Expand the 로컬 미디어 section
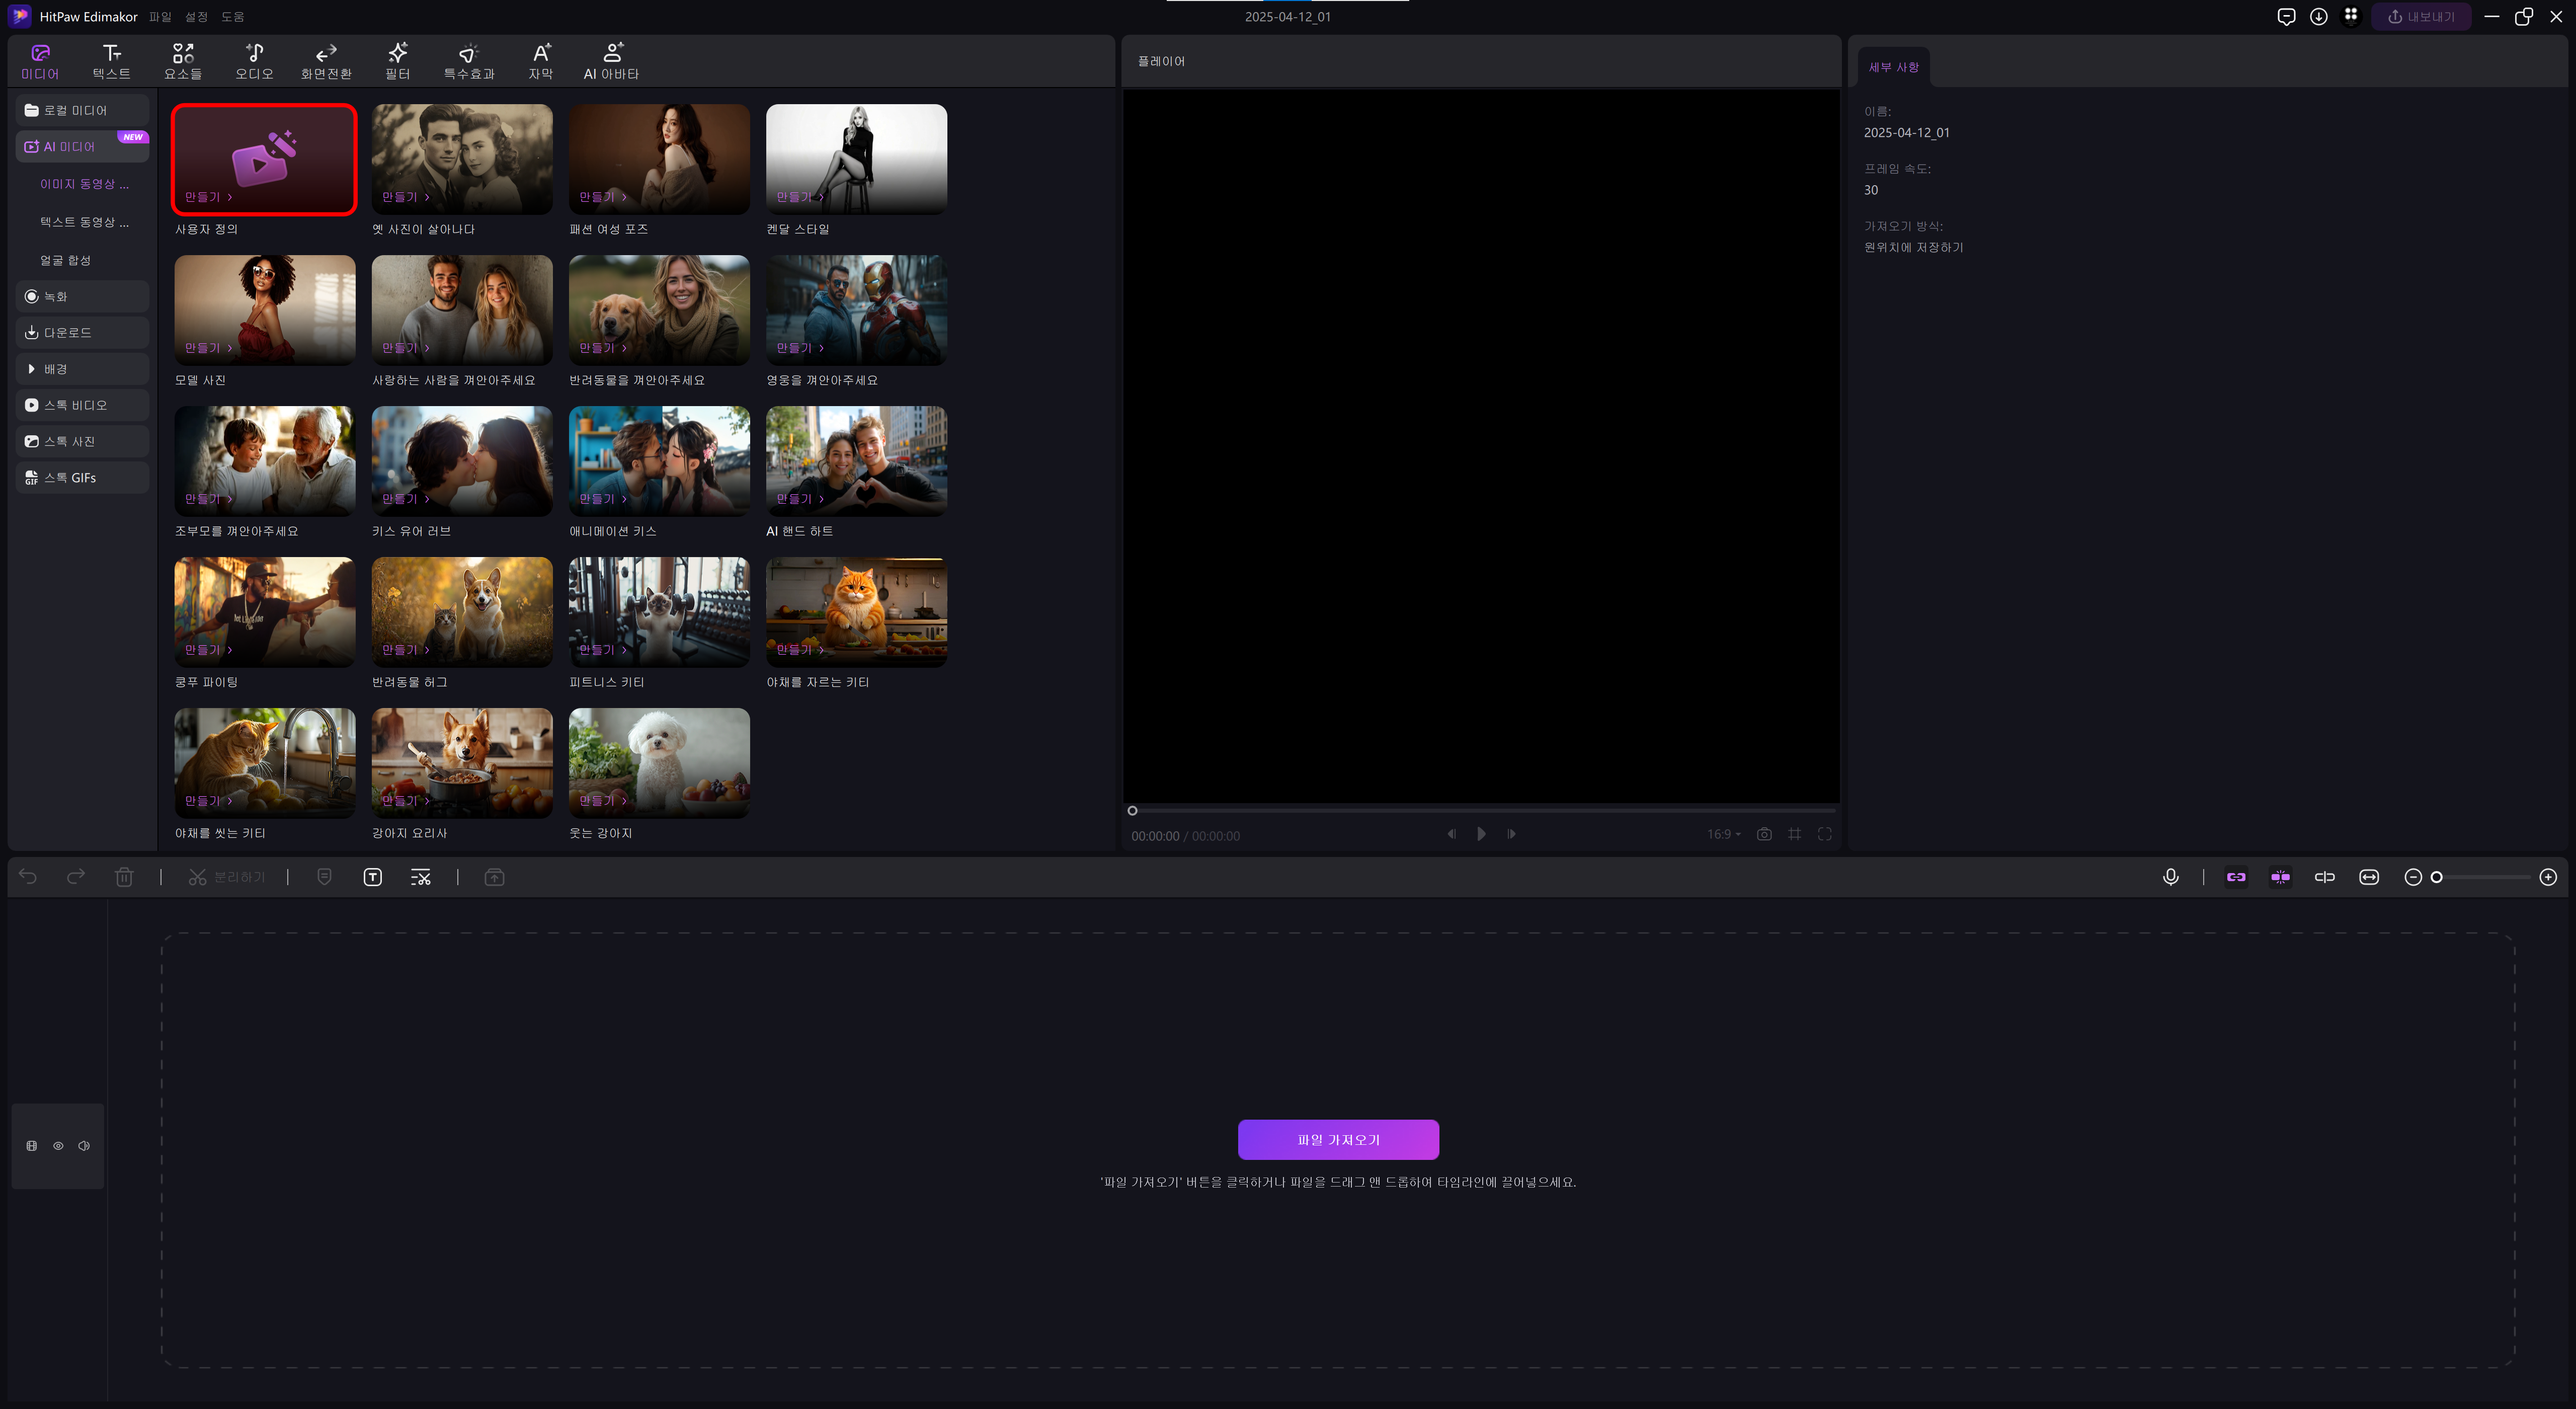Screen dimensions: 2576x1409 [x=82, y=110]
